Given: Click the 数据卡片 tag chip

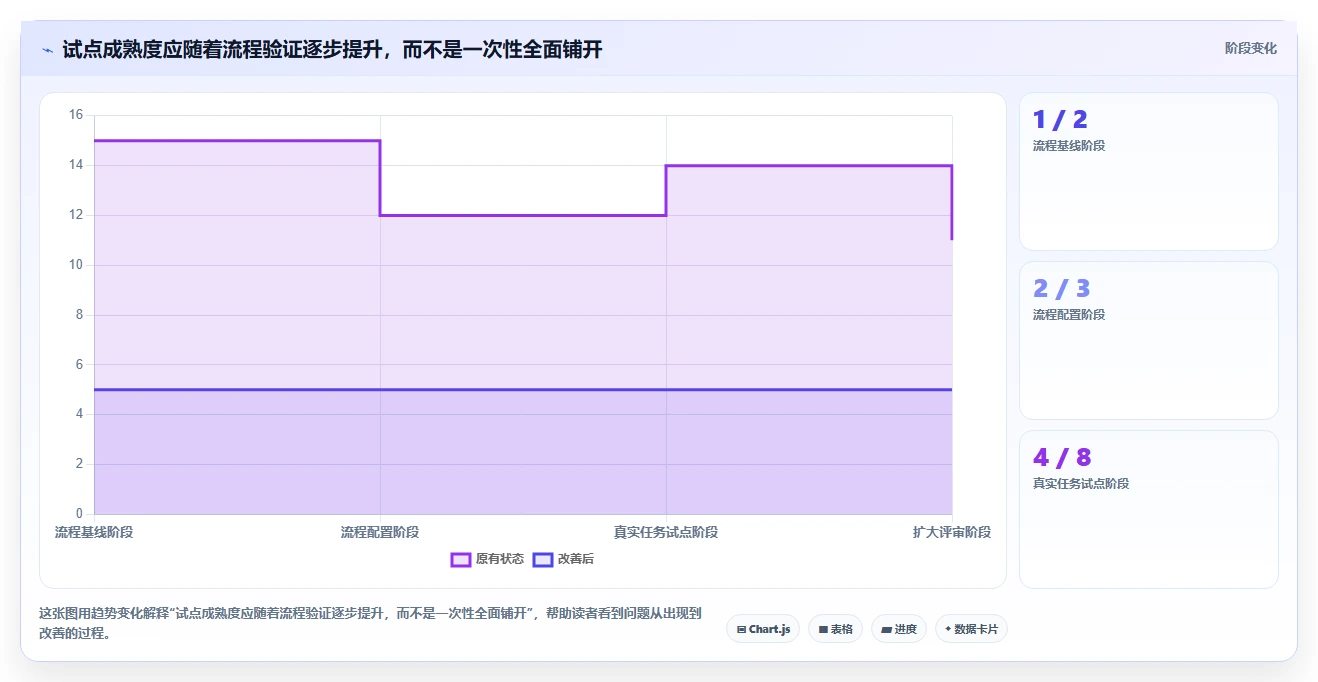Looking at the screenshot, I should click(x=971, y=629).
